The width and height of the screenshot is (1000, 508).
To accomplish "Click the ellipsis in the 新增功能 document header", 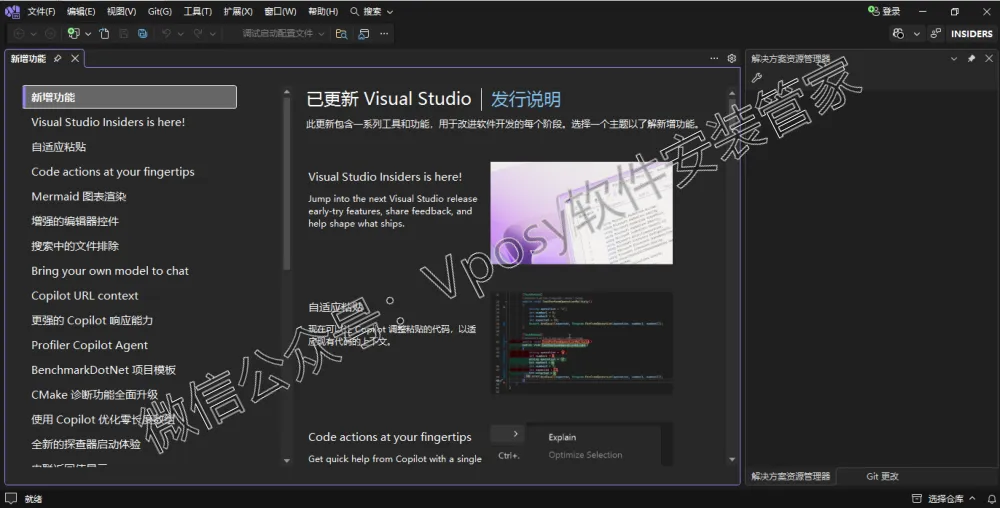I will (714, 59).
